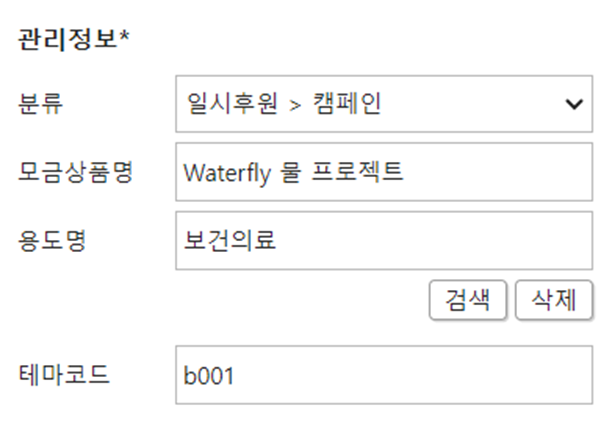601x428 pixels.
Task: Click the required asterisk beside 관리정보
Action: [x=127, y=40]
